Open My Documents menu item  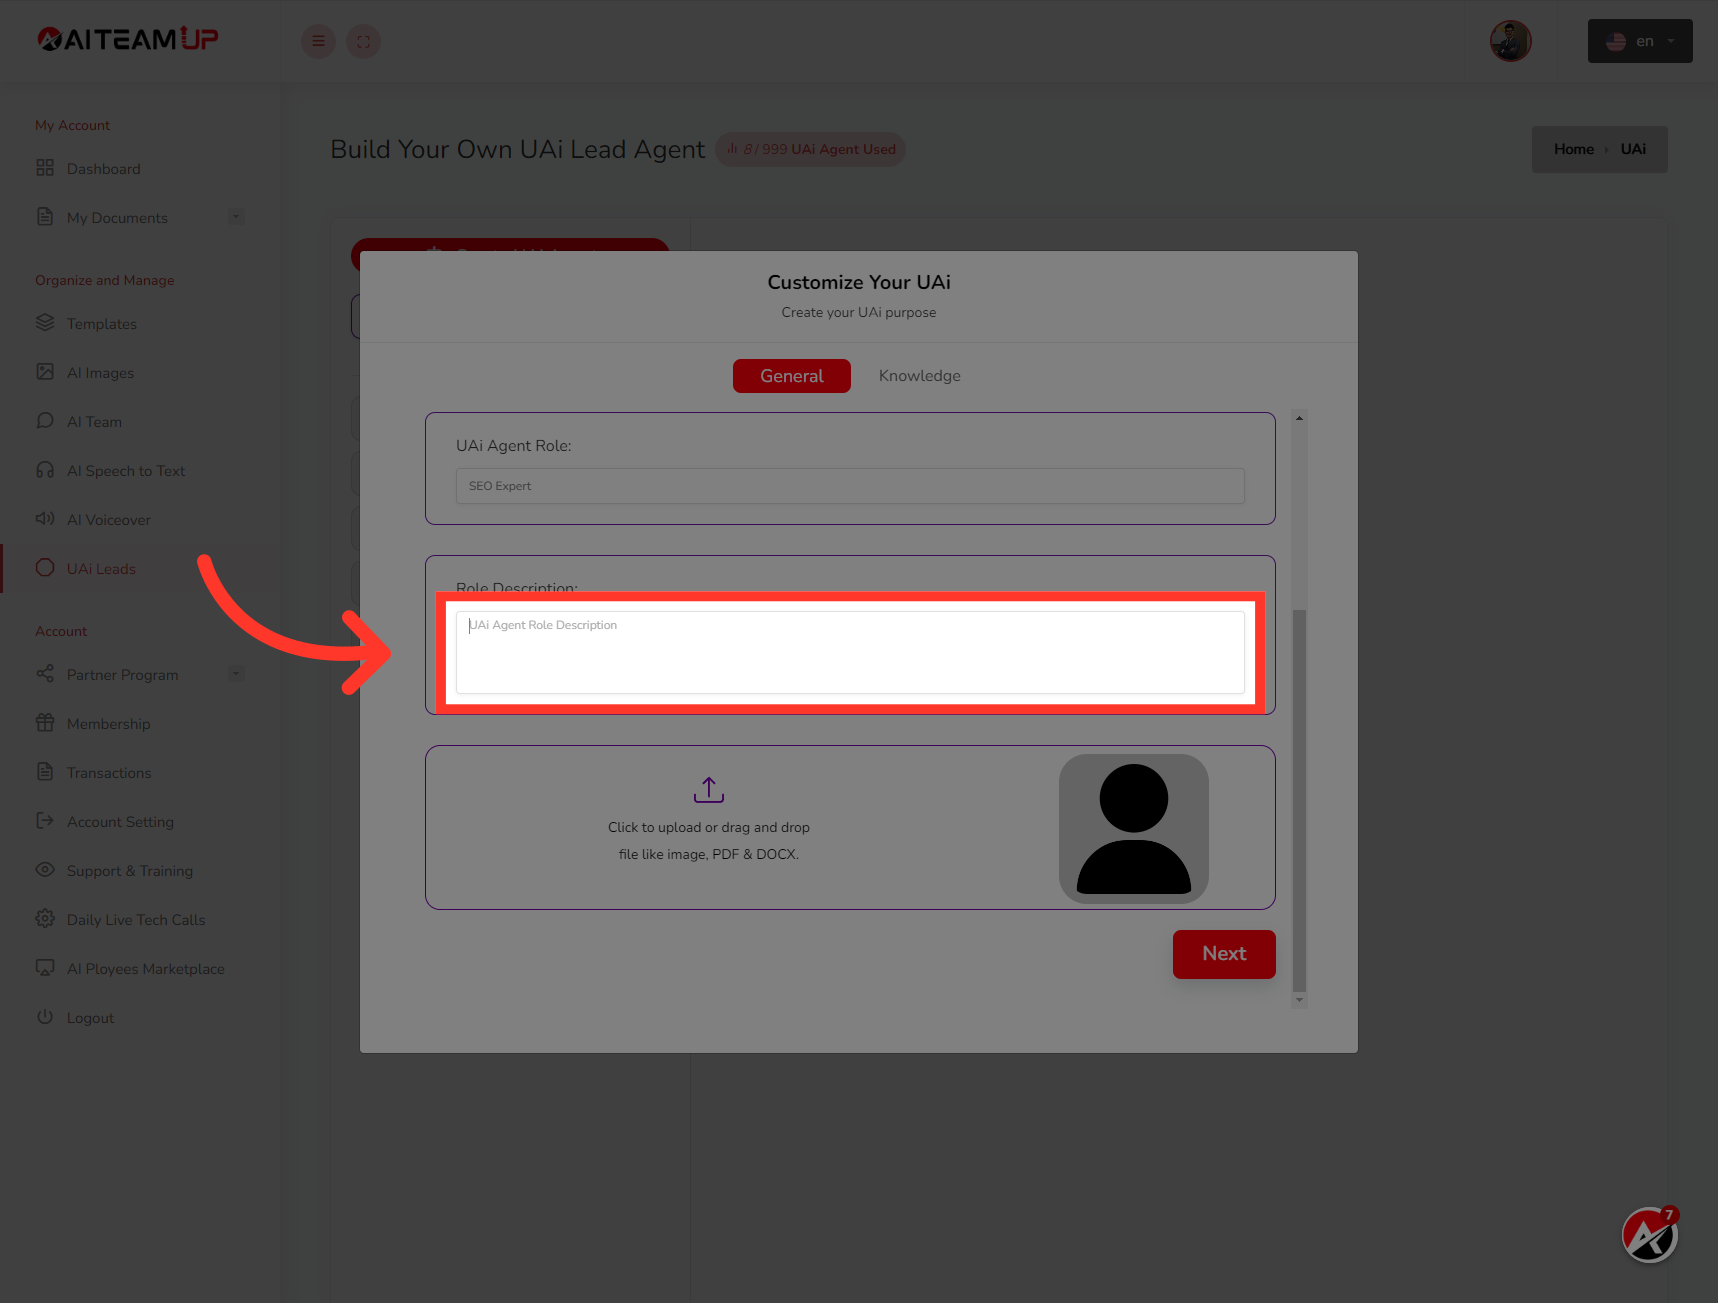click(x=117, y=218)
